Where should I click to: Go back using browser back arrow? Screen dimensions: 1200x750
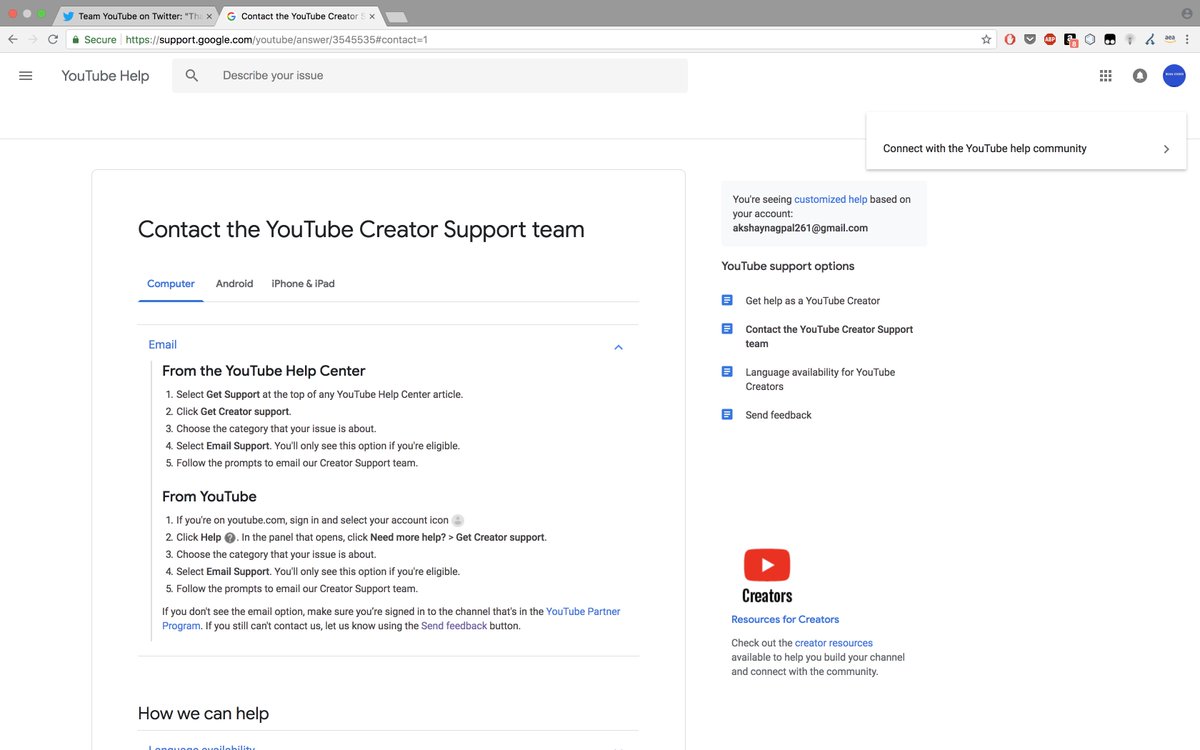click(x=12, y=39)
